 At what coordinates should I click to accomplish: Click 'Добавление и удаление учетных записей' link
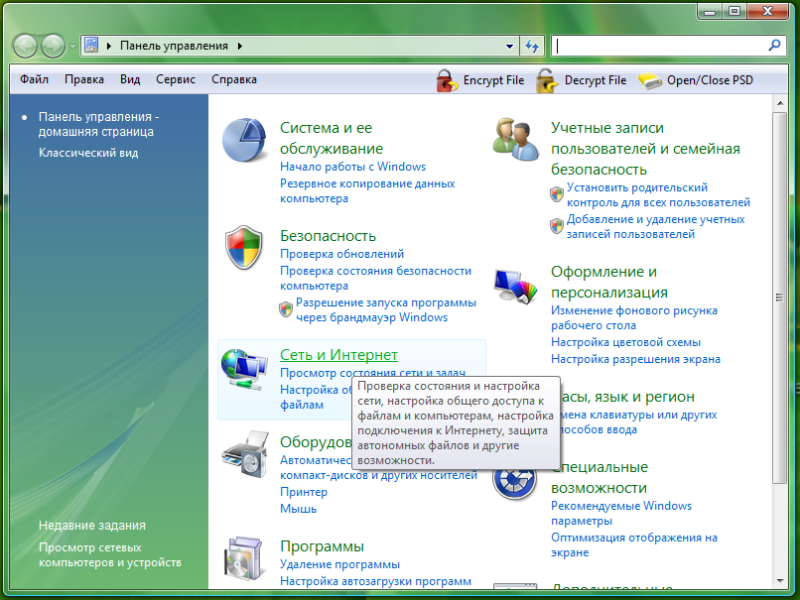656,227
